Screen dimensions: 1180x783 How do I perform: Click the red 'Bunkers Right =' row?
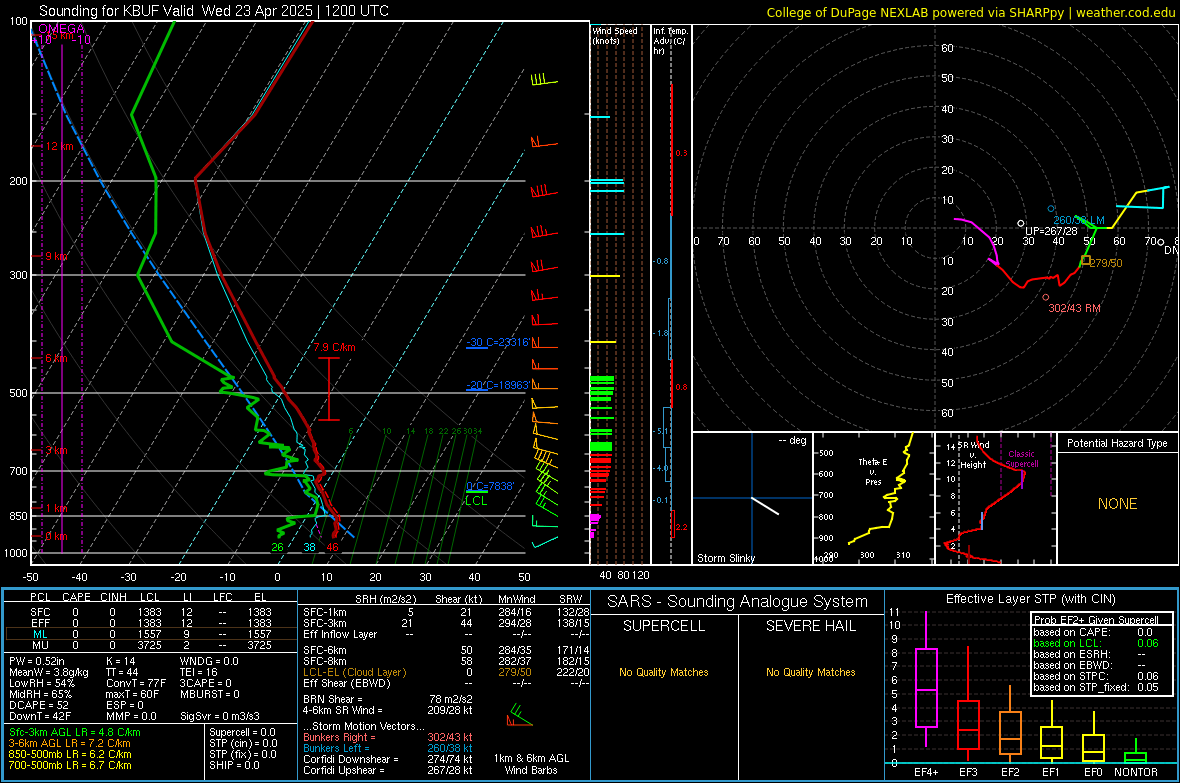click(388, 737)
